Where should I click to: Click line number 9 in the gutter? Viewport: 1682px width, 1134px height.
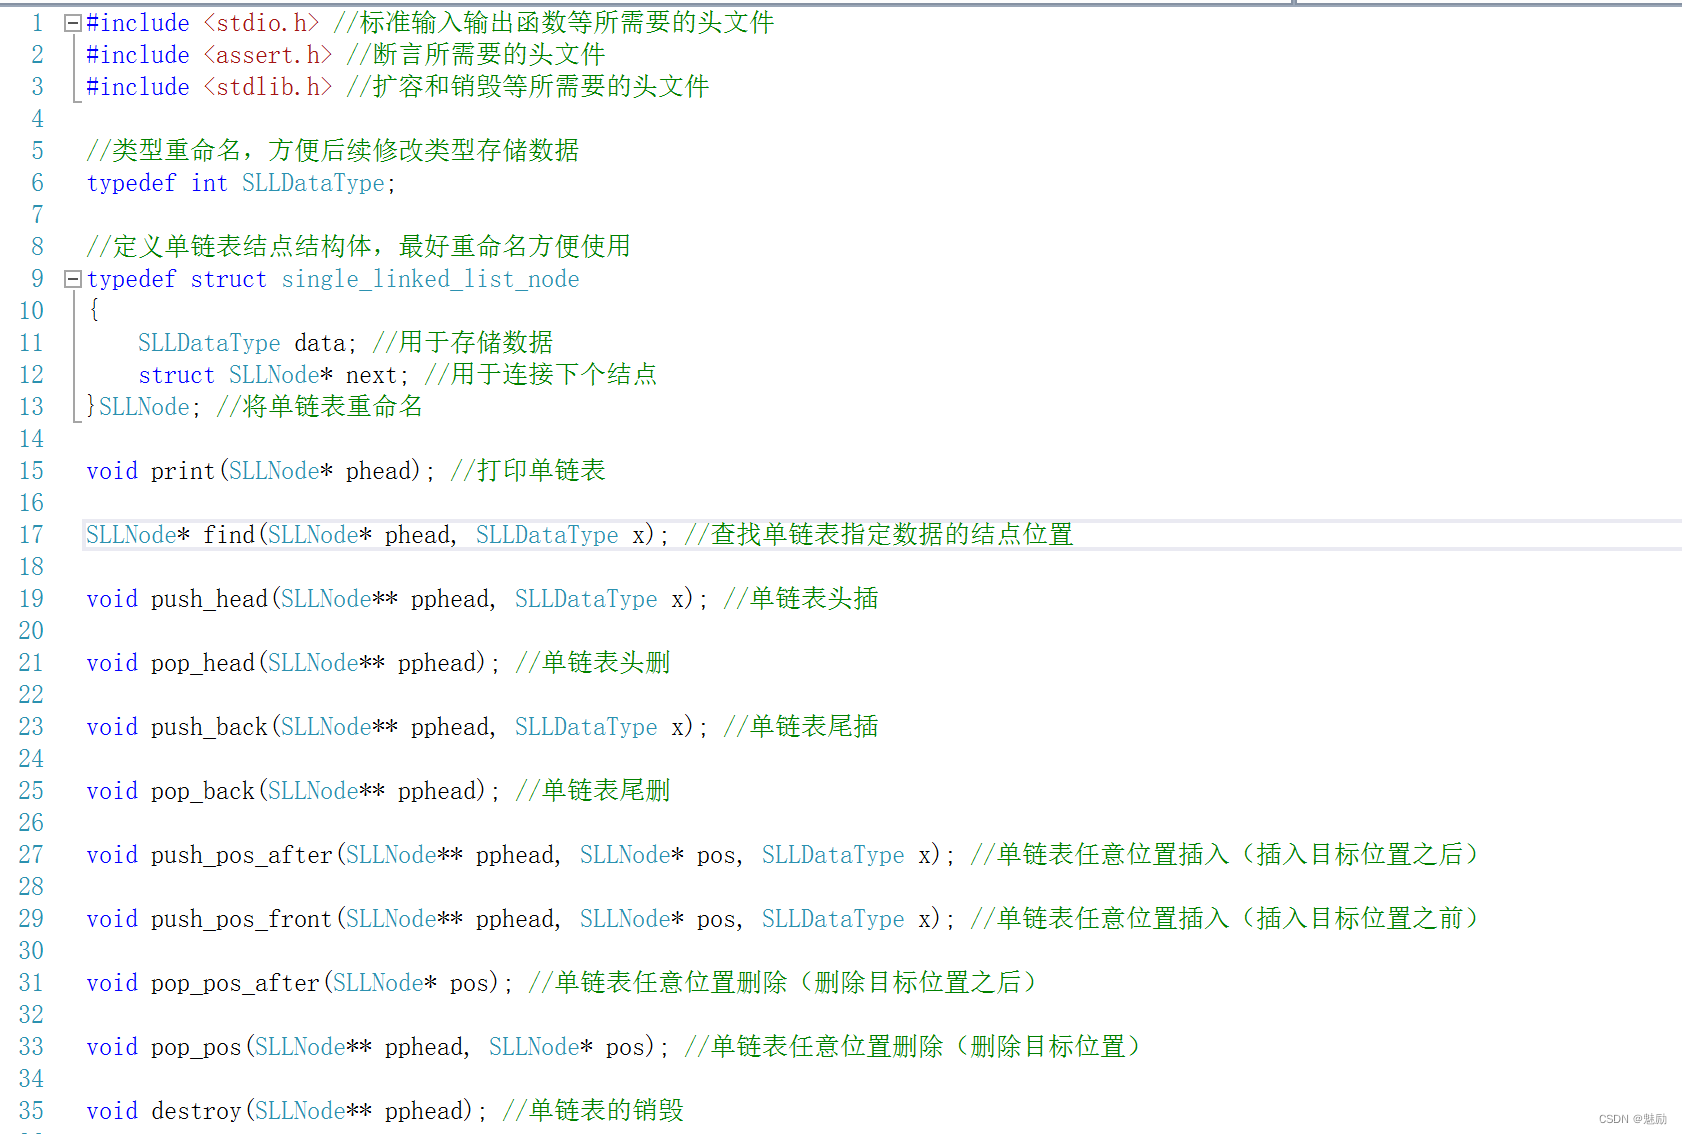pyautogui.click(x=37, y=279)
